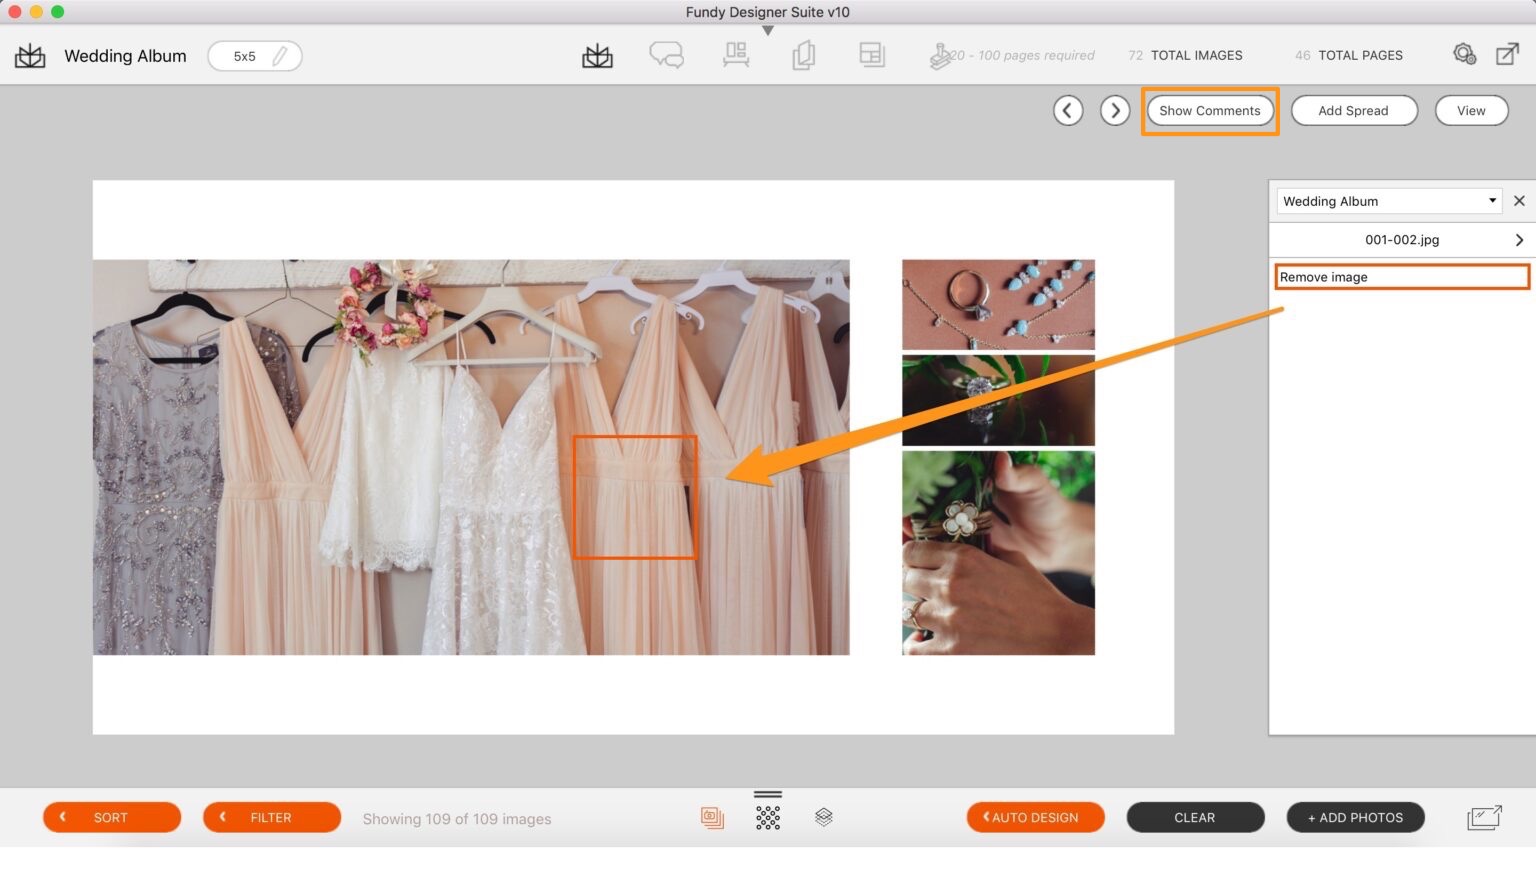Click the dotted grid view icon

[768, 818]
